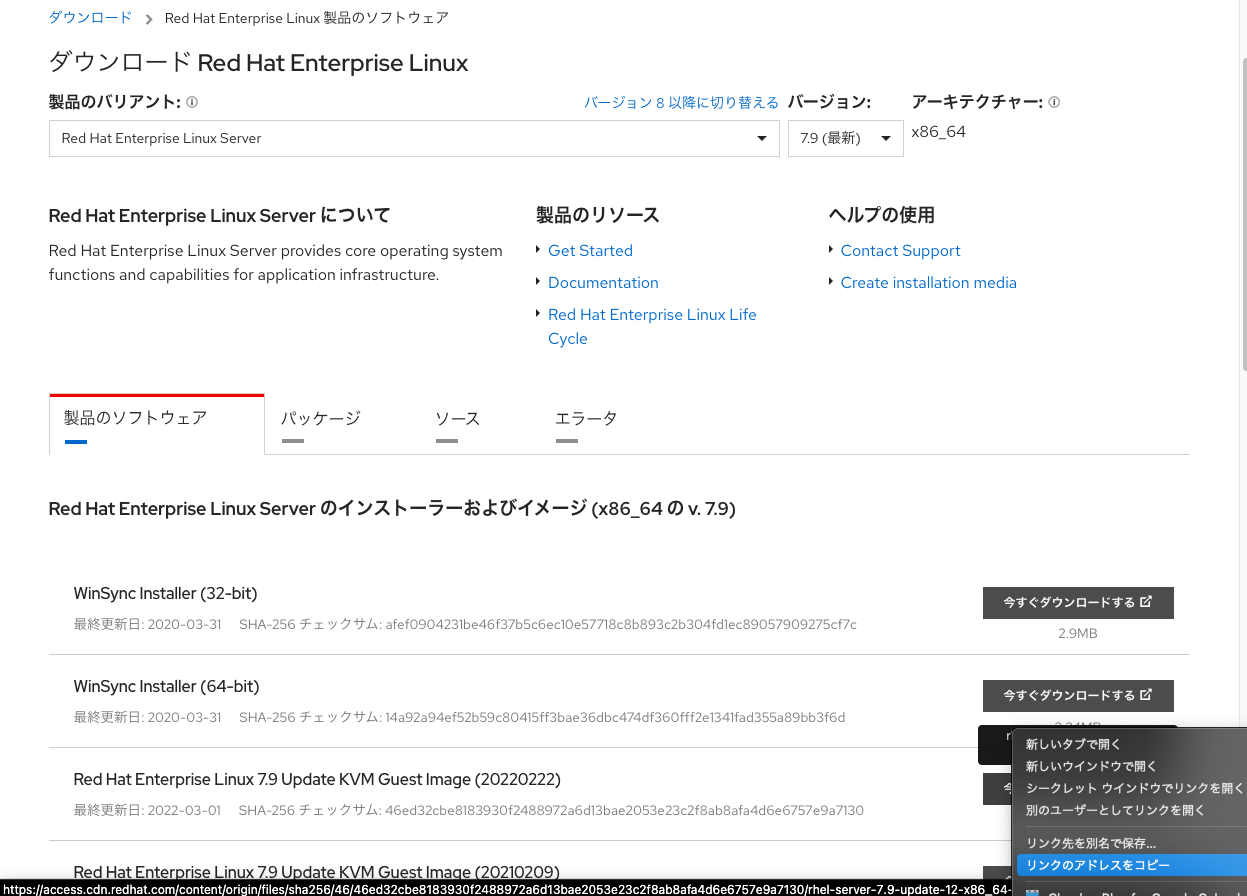Click the 2.9MB file size text
This screenshot has height=896, width=1247.
1078,634
